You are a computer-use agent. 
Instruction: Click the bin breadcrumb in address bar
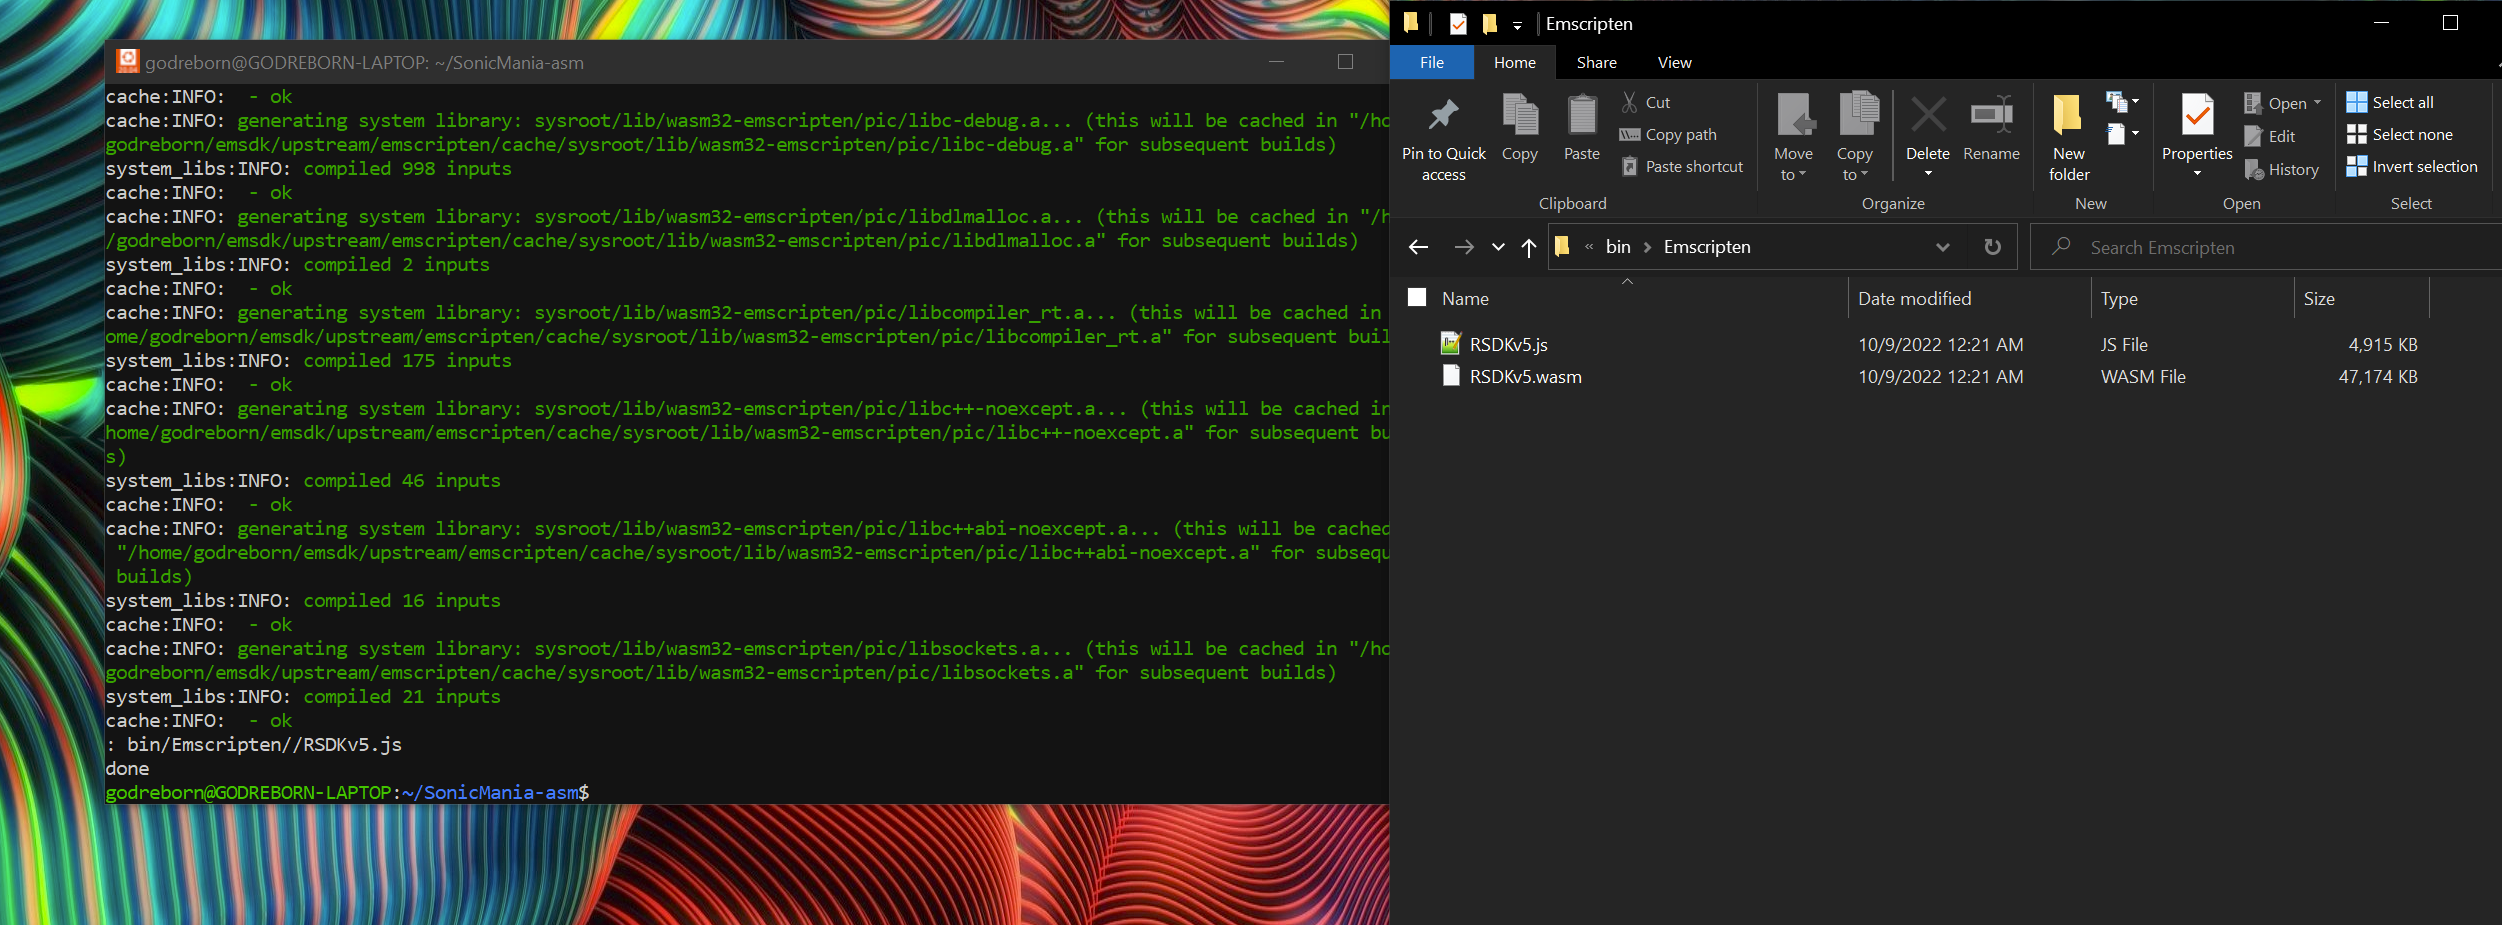(1618, 247)
